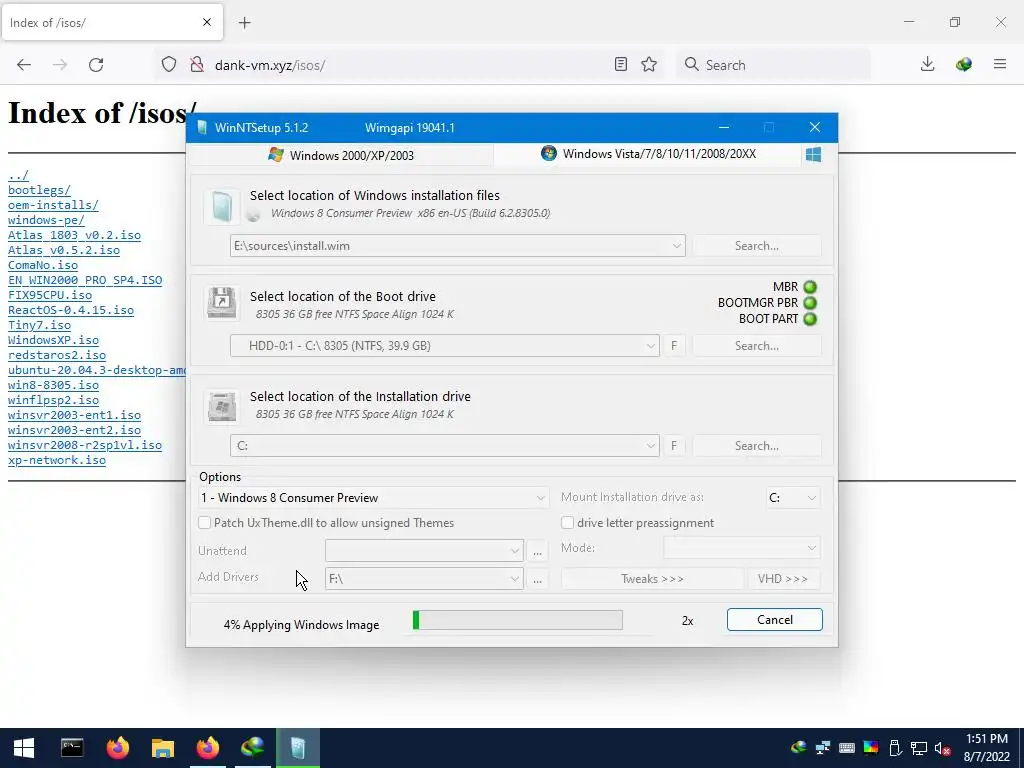Go to parent directory ../ link
1024x768 pixels.
pos(18,175)
